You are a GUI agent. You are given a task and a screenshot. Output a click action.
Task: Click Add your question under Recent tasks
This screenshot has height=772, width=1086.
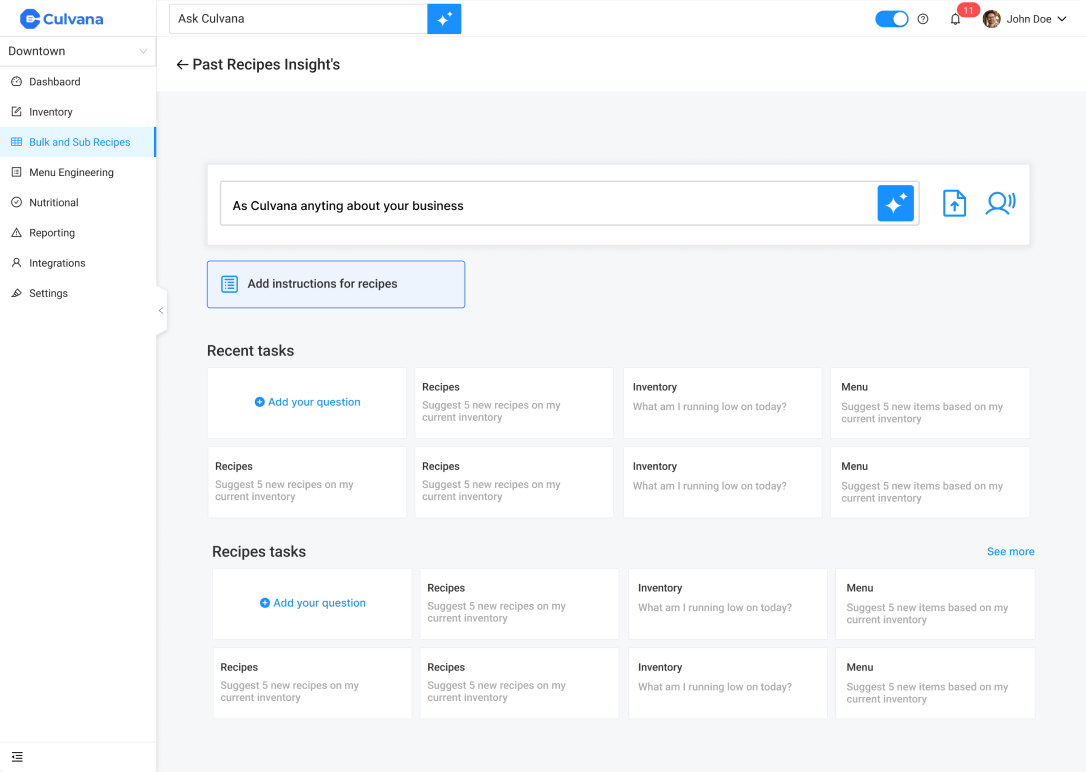pos(307,402)
